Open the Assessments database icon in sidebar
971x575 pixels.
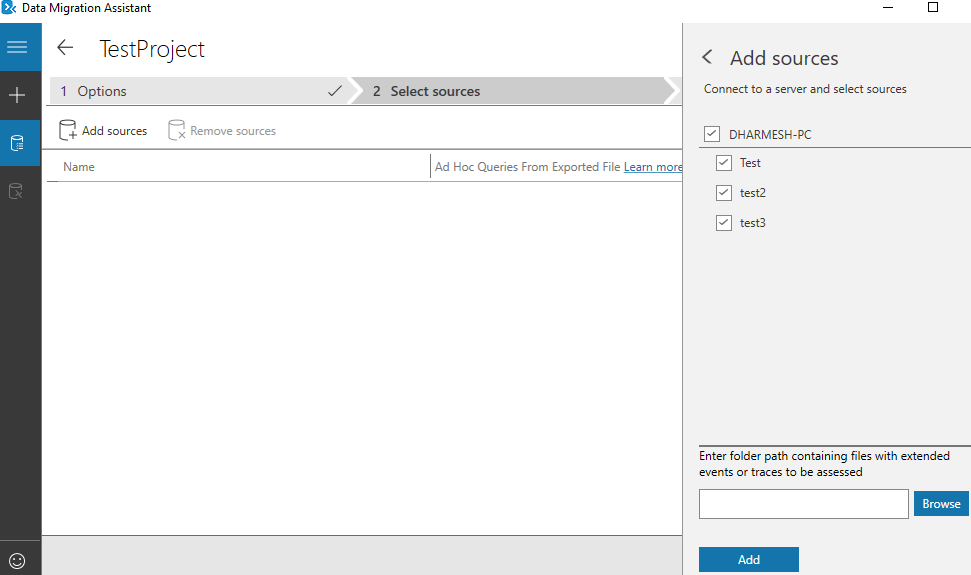[x=17, y=143]
